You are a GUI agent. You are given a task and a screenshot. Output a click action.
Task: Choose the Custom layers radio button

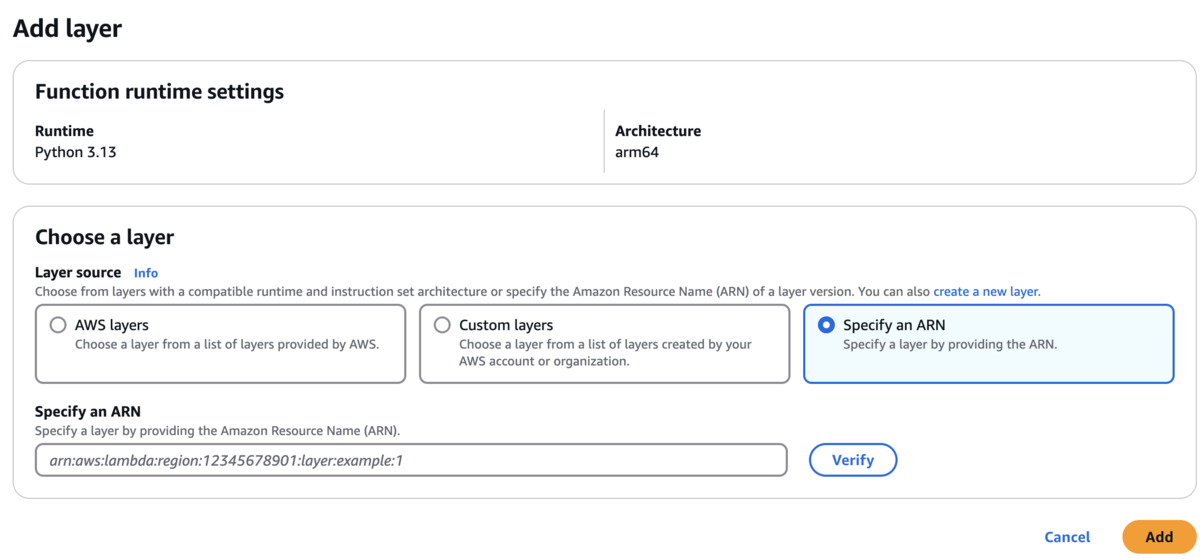point(442,325)
